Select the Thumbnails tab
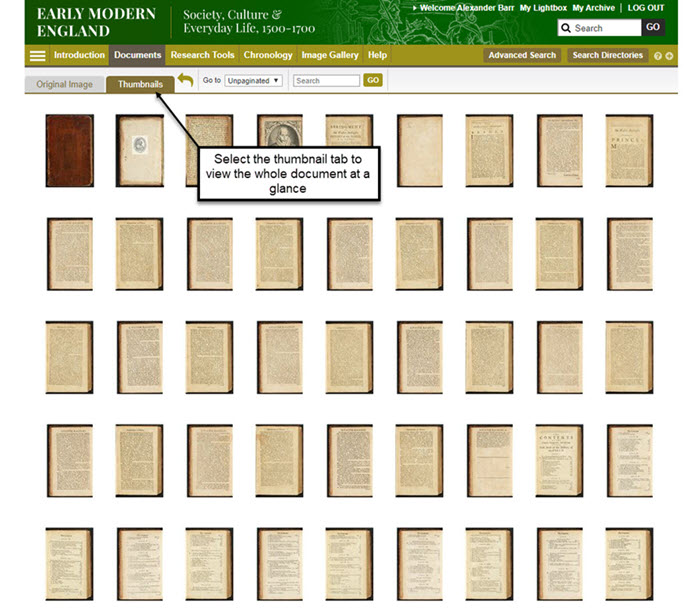700x610 pixels. [140, 84]
